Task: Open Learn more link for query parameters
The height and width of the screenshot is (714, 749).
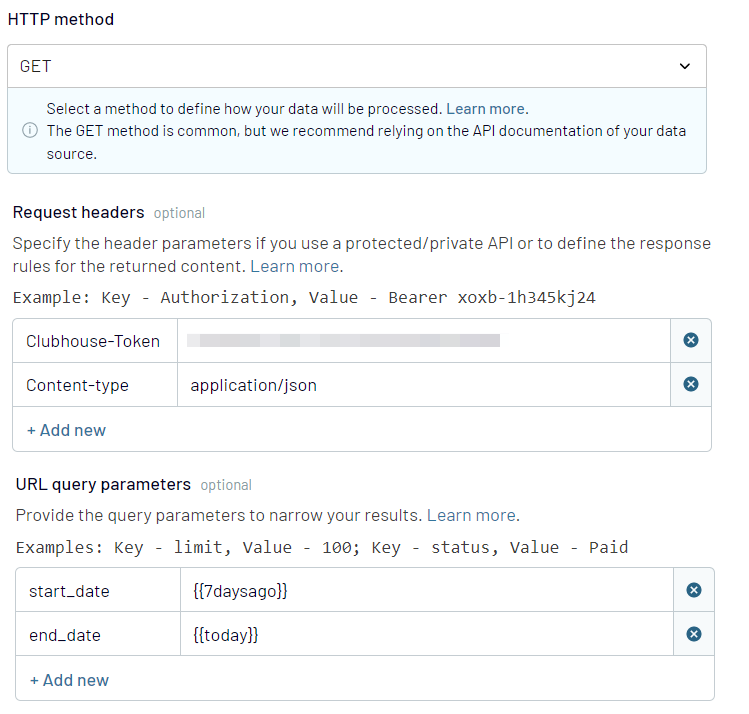Action: 471,516
